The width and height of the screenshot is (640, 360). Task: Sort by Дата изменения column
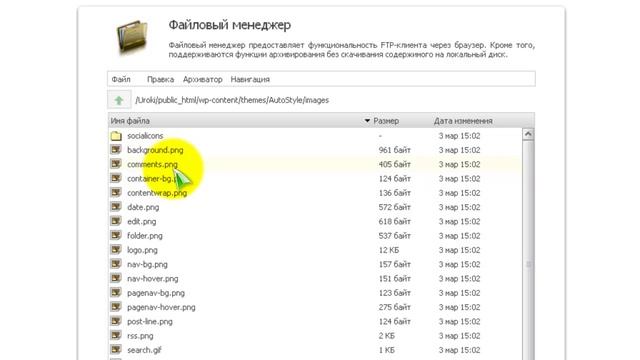tap(463, 121)
